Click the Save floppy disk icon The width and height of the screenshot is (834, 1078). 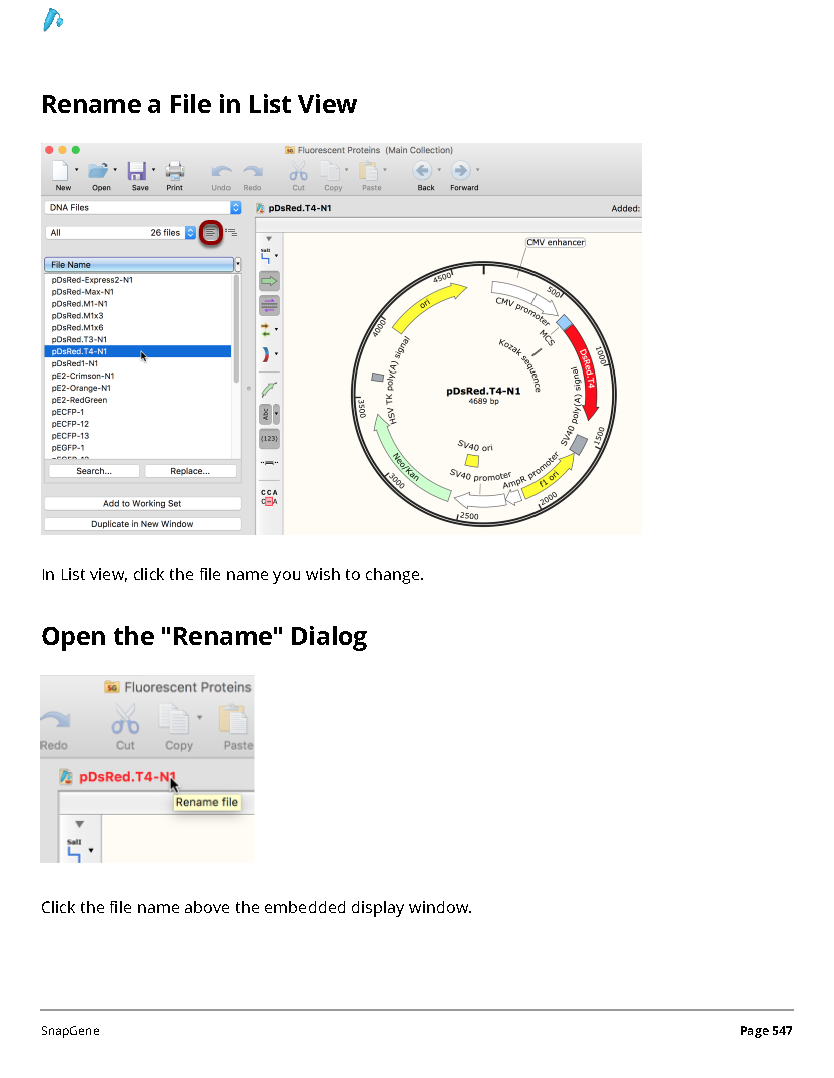pyautogui.click(x=137, y=170)
